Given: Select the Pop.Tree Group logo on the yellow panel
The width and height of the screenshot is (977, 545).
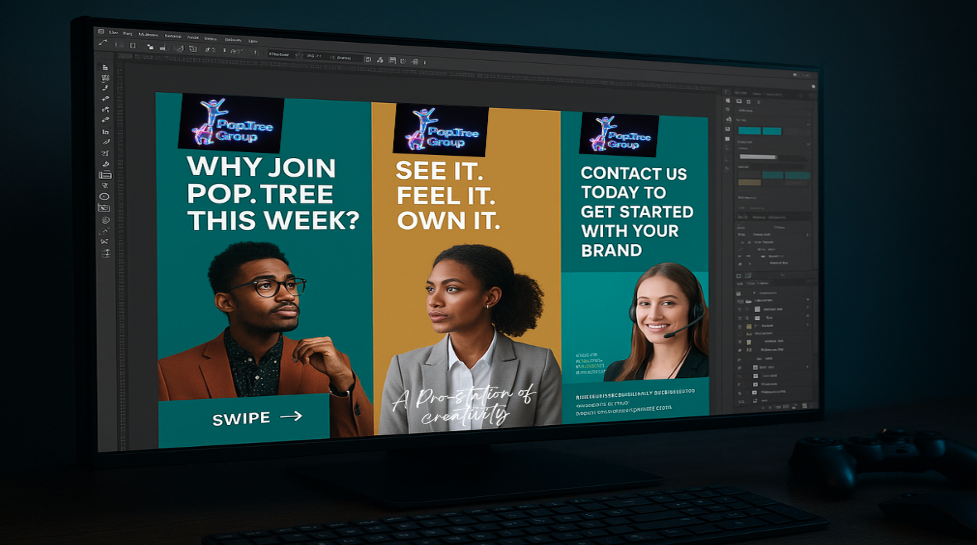Looking at the screenshot, I should tap(441, 130).
